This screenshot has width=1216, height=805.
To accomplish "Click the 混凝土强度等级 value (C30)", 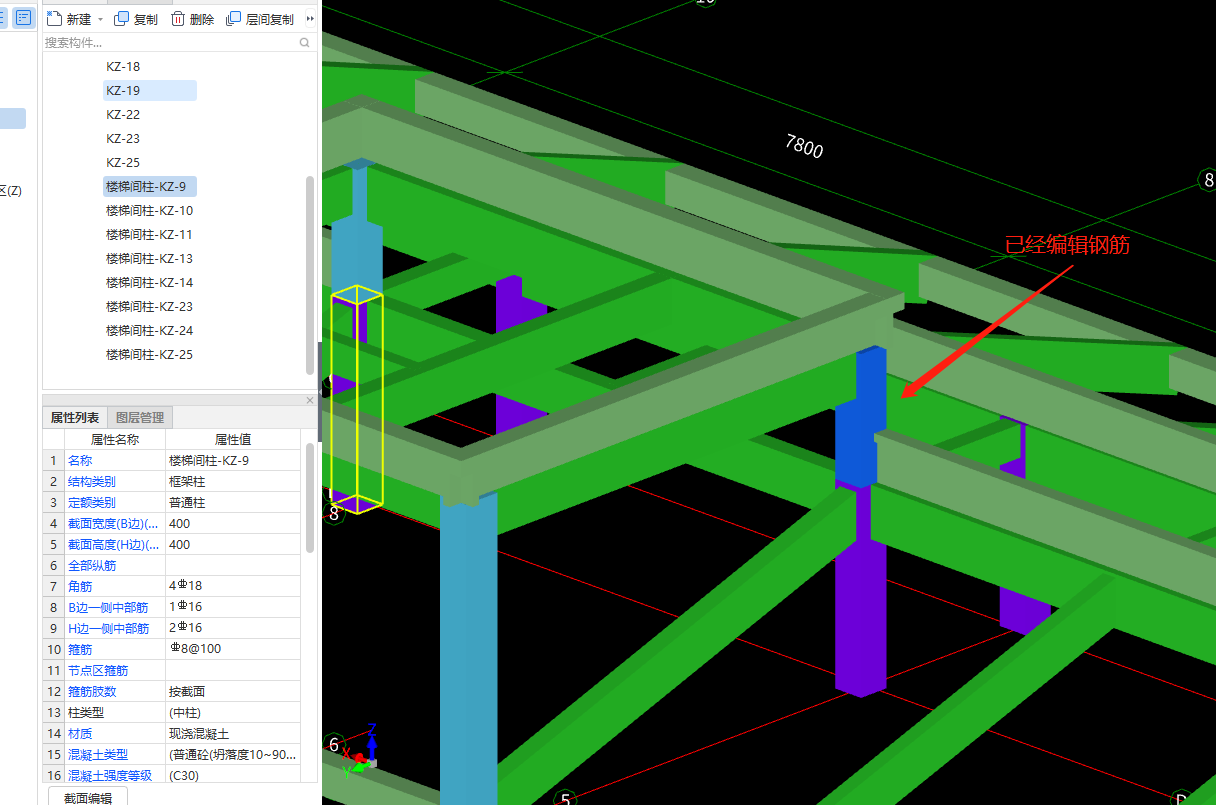I will coord(233,776).
